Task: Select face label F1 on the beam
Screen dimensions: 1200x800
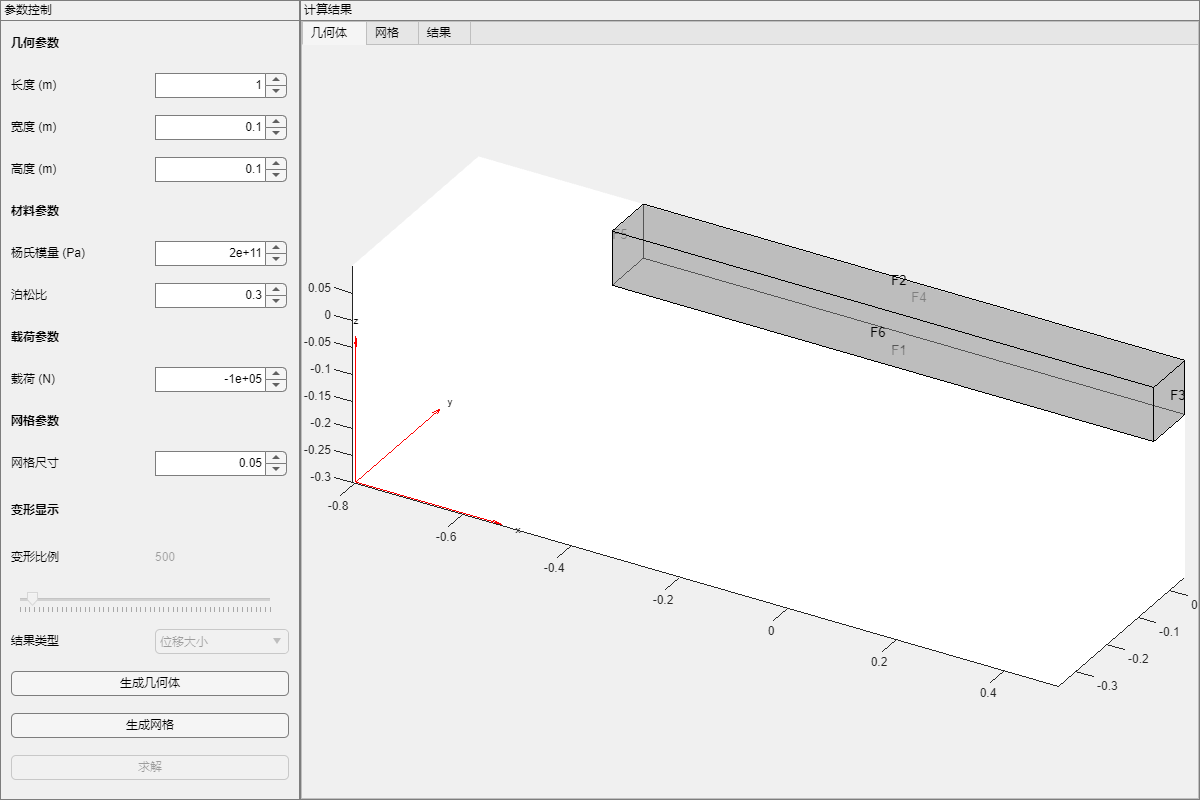Action: pyautogui.click(x=899, y=351)
